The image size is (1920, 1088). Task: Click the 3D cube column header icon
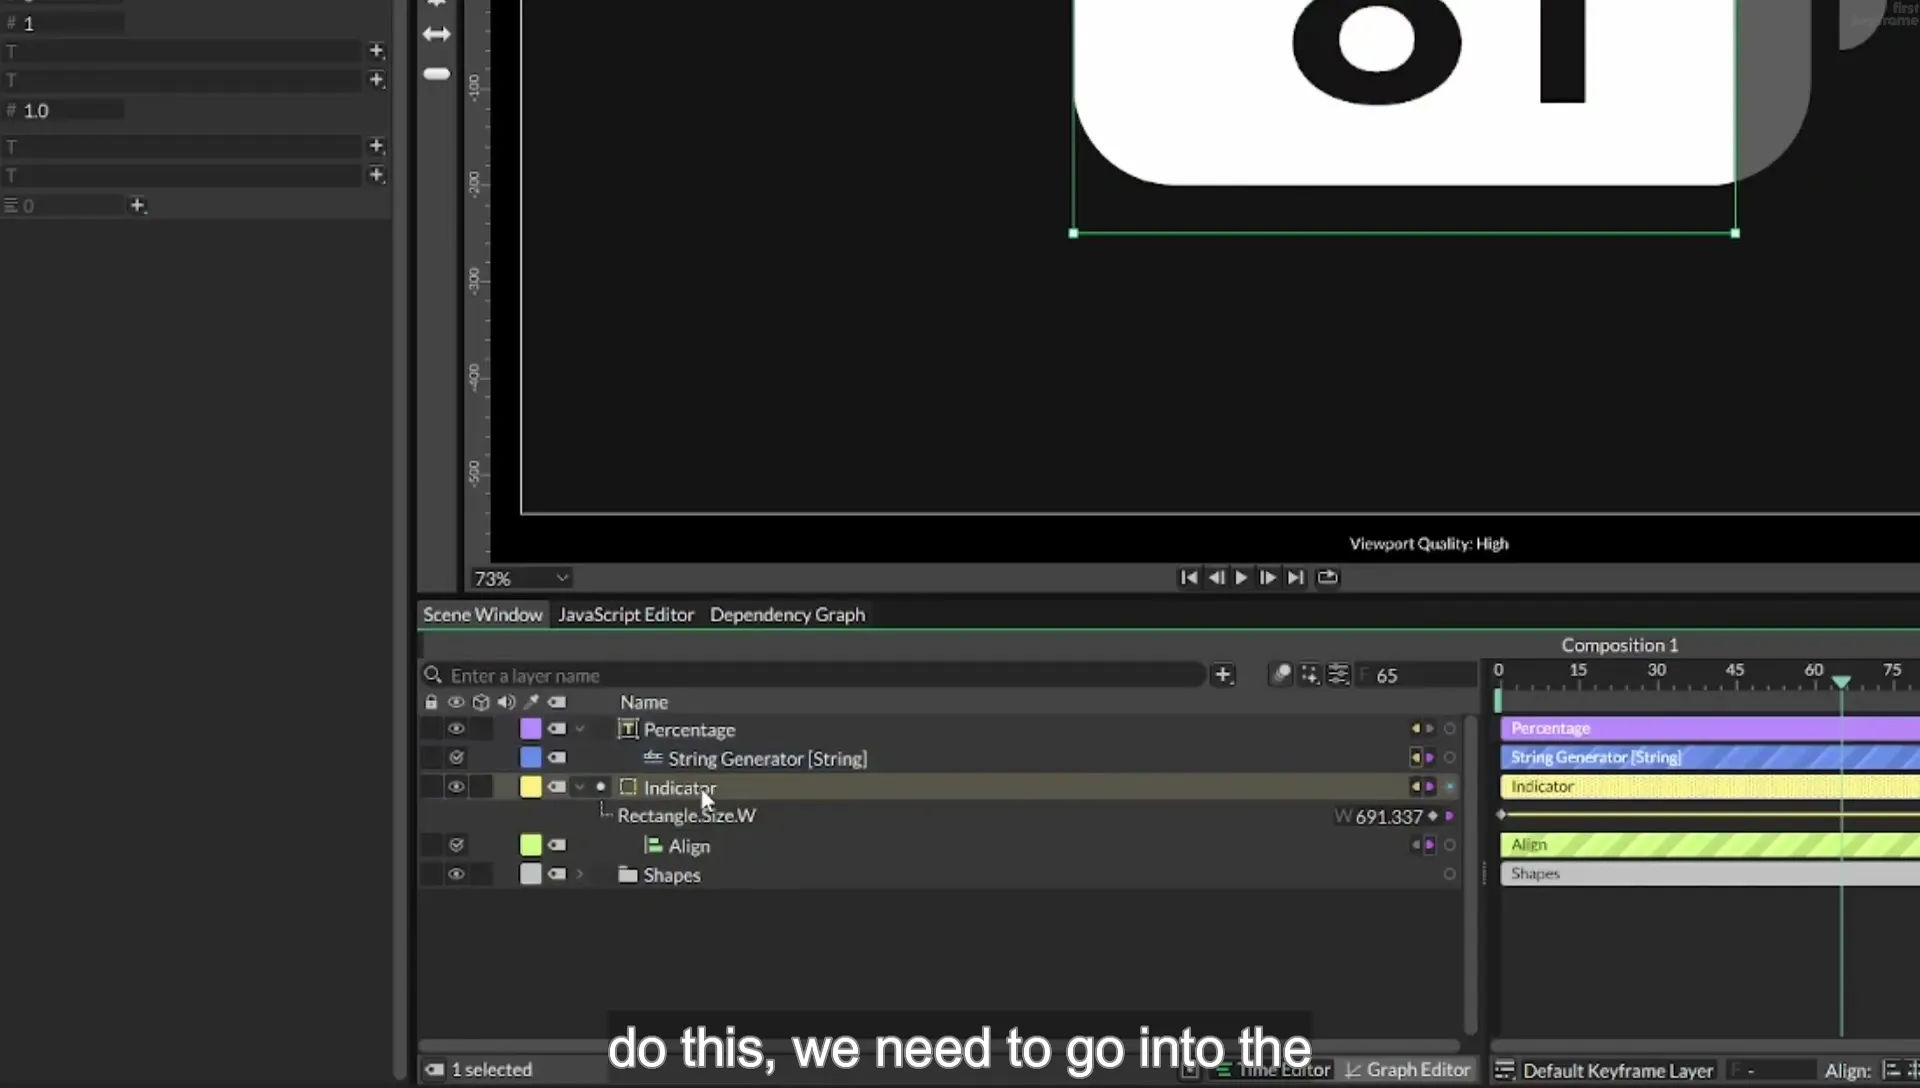[481, 702]
